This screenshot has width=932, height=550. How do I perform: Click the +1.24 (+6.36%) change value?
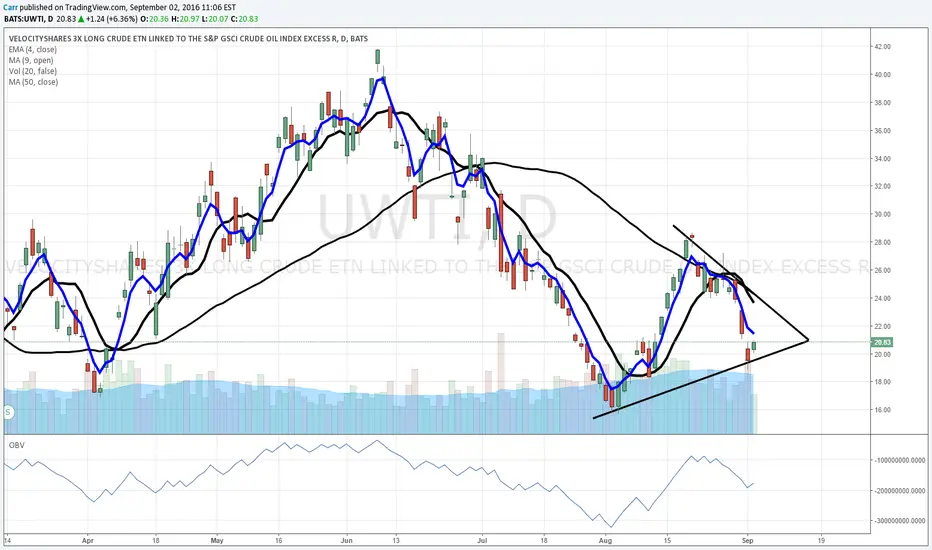[x=113, y=19]
